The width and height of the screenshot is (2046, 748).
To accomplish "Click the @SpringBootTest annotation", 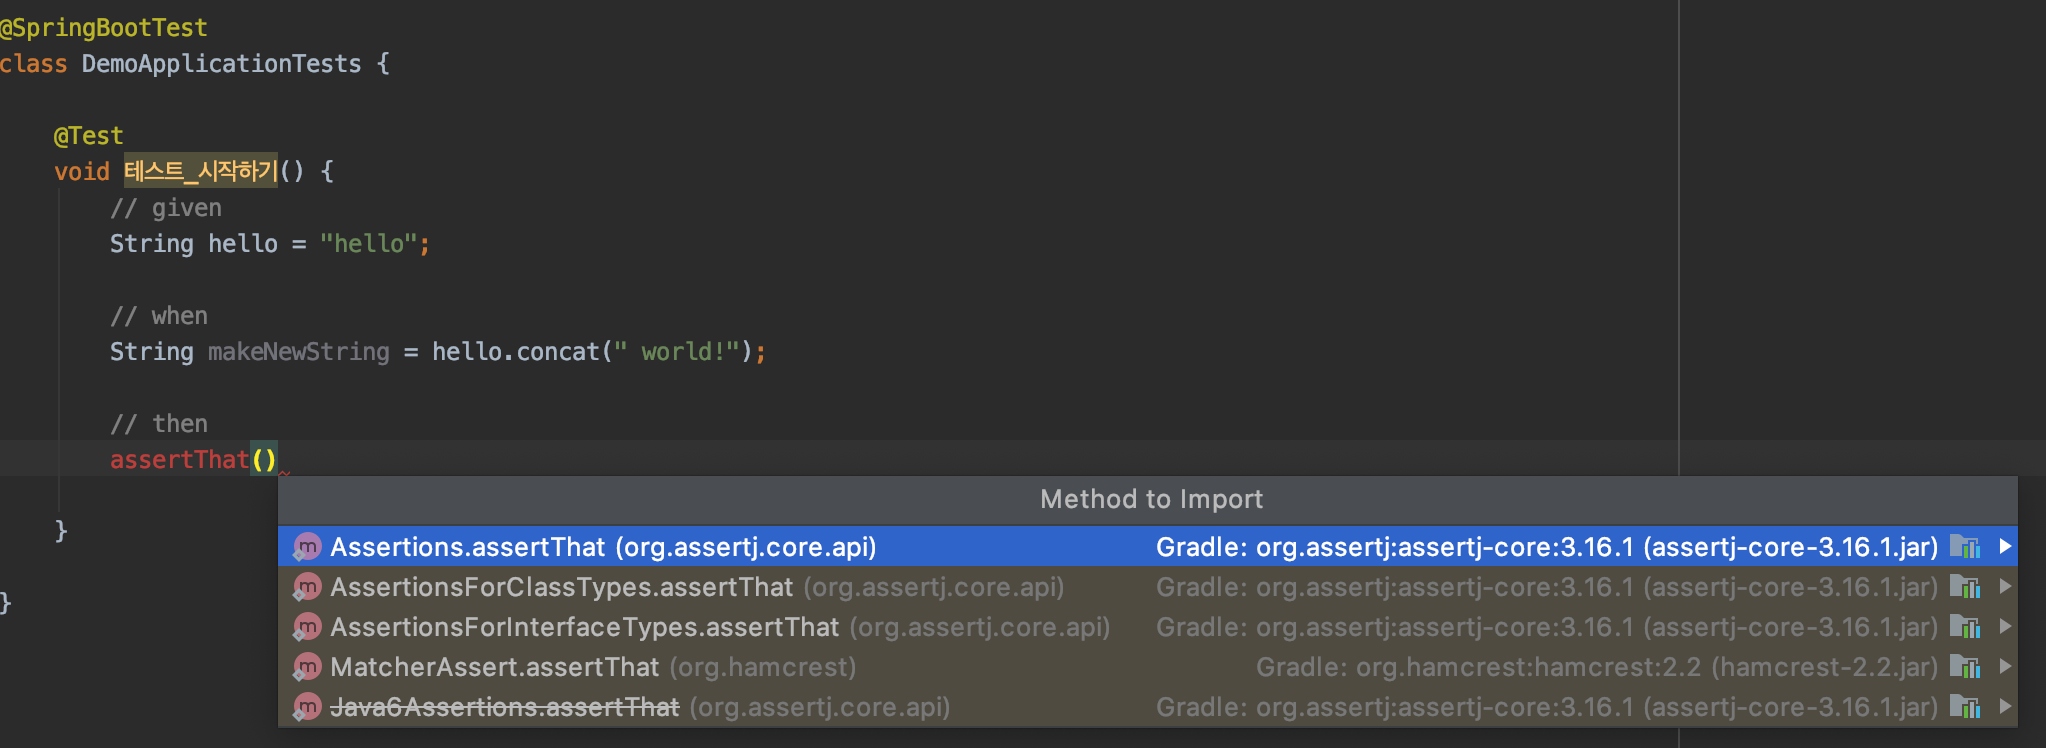I will click(x=104, y=28).
